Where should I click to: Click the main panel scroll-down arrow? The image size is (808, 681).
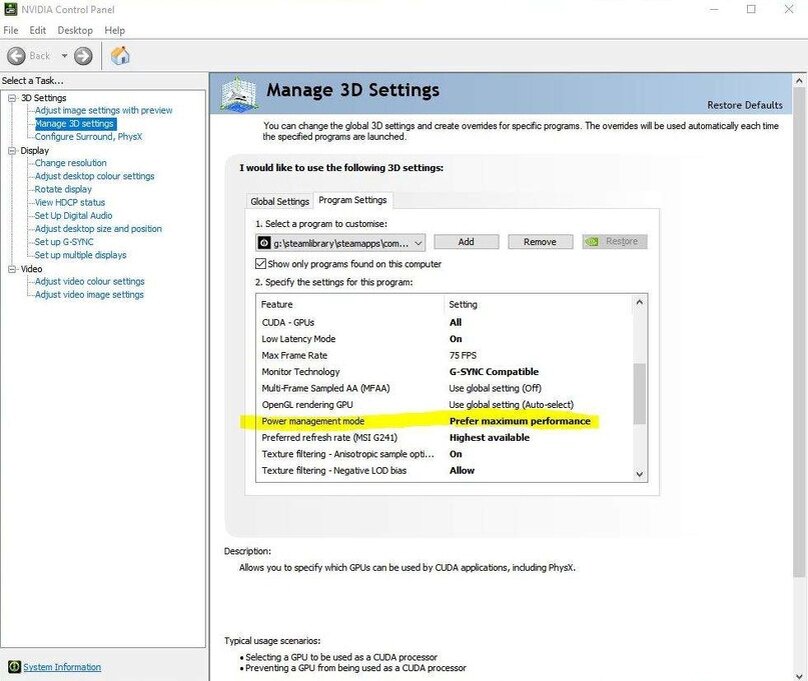799,675
